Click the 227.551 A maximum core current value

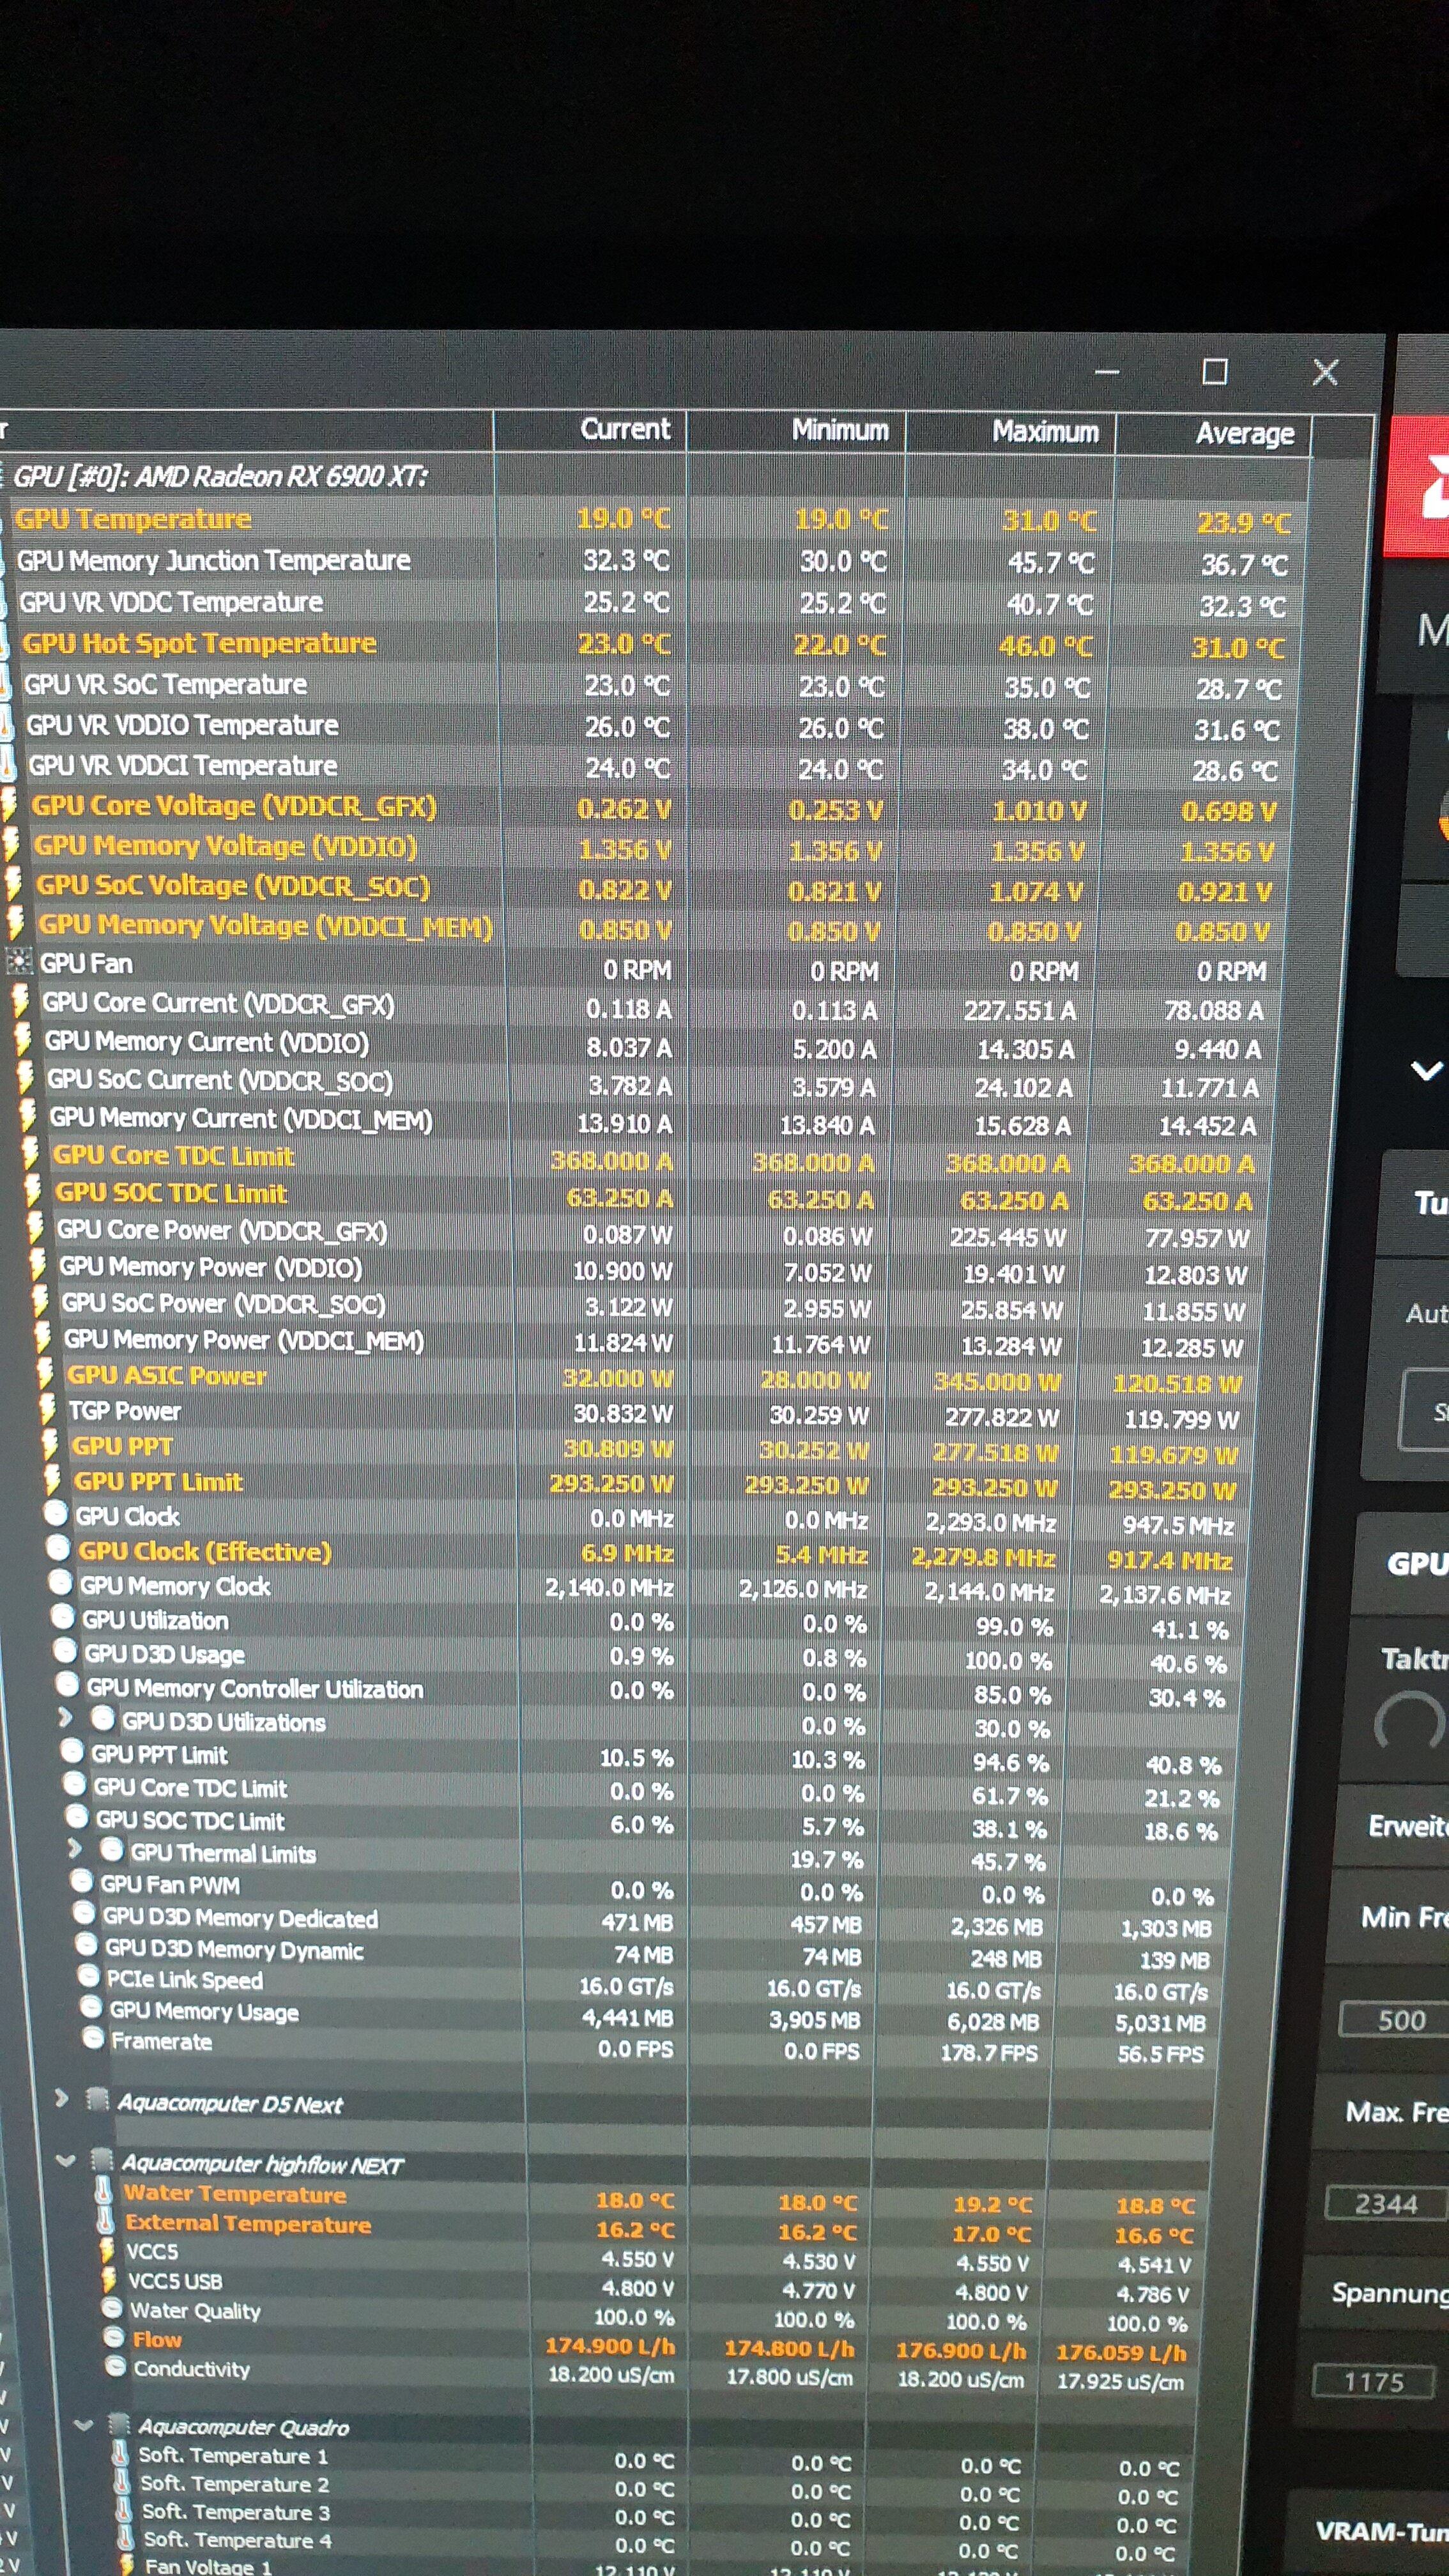(x=1020, y=1010)
